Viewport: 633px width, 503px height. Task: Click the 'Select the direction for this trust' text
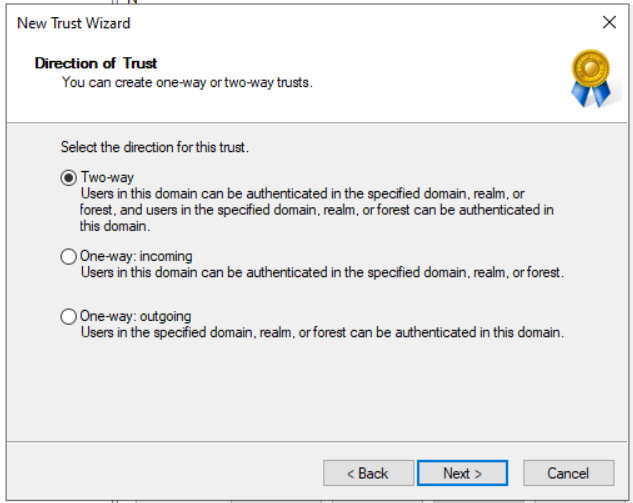tap(154, 147)
